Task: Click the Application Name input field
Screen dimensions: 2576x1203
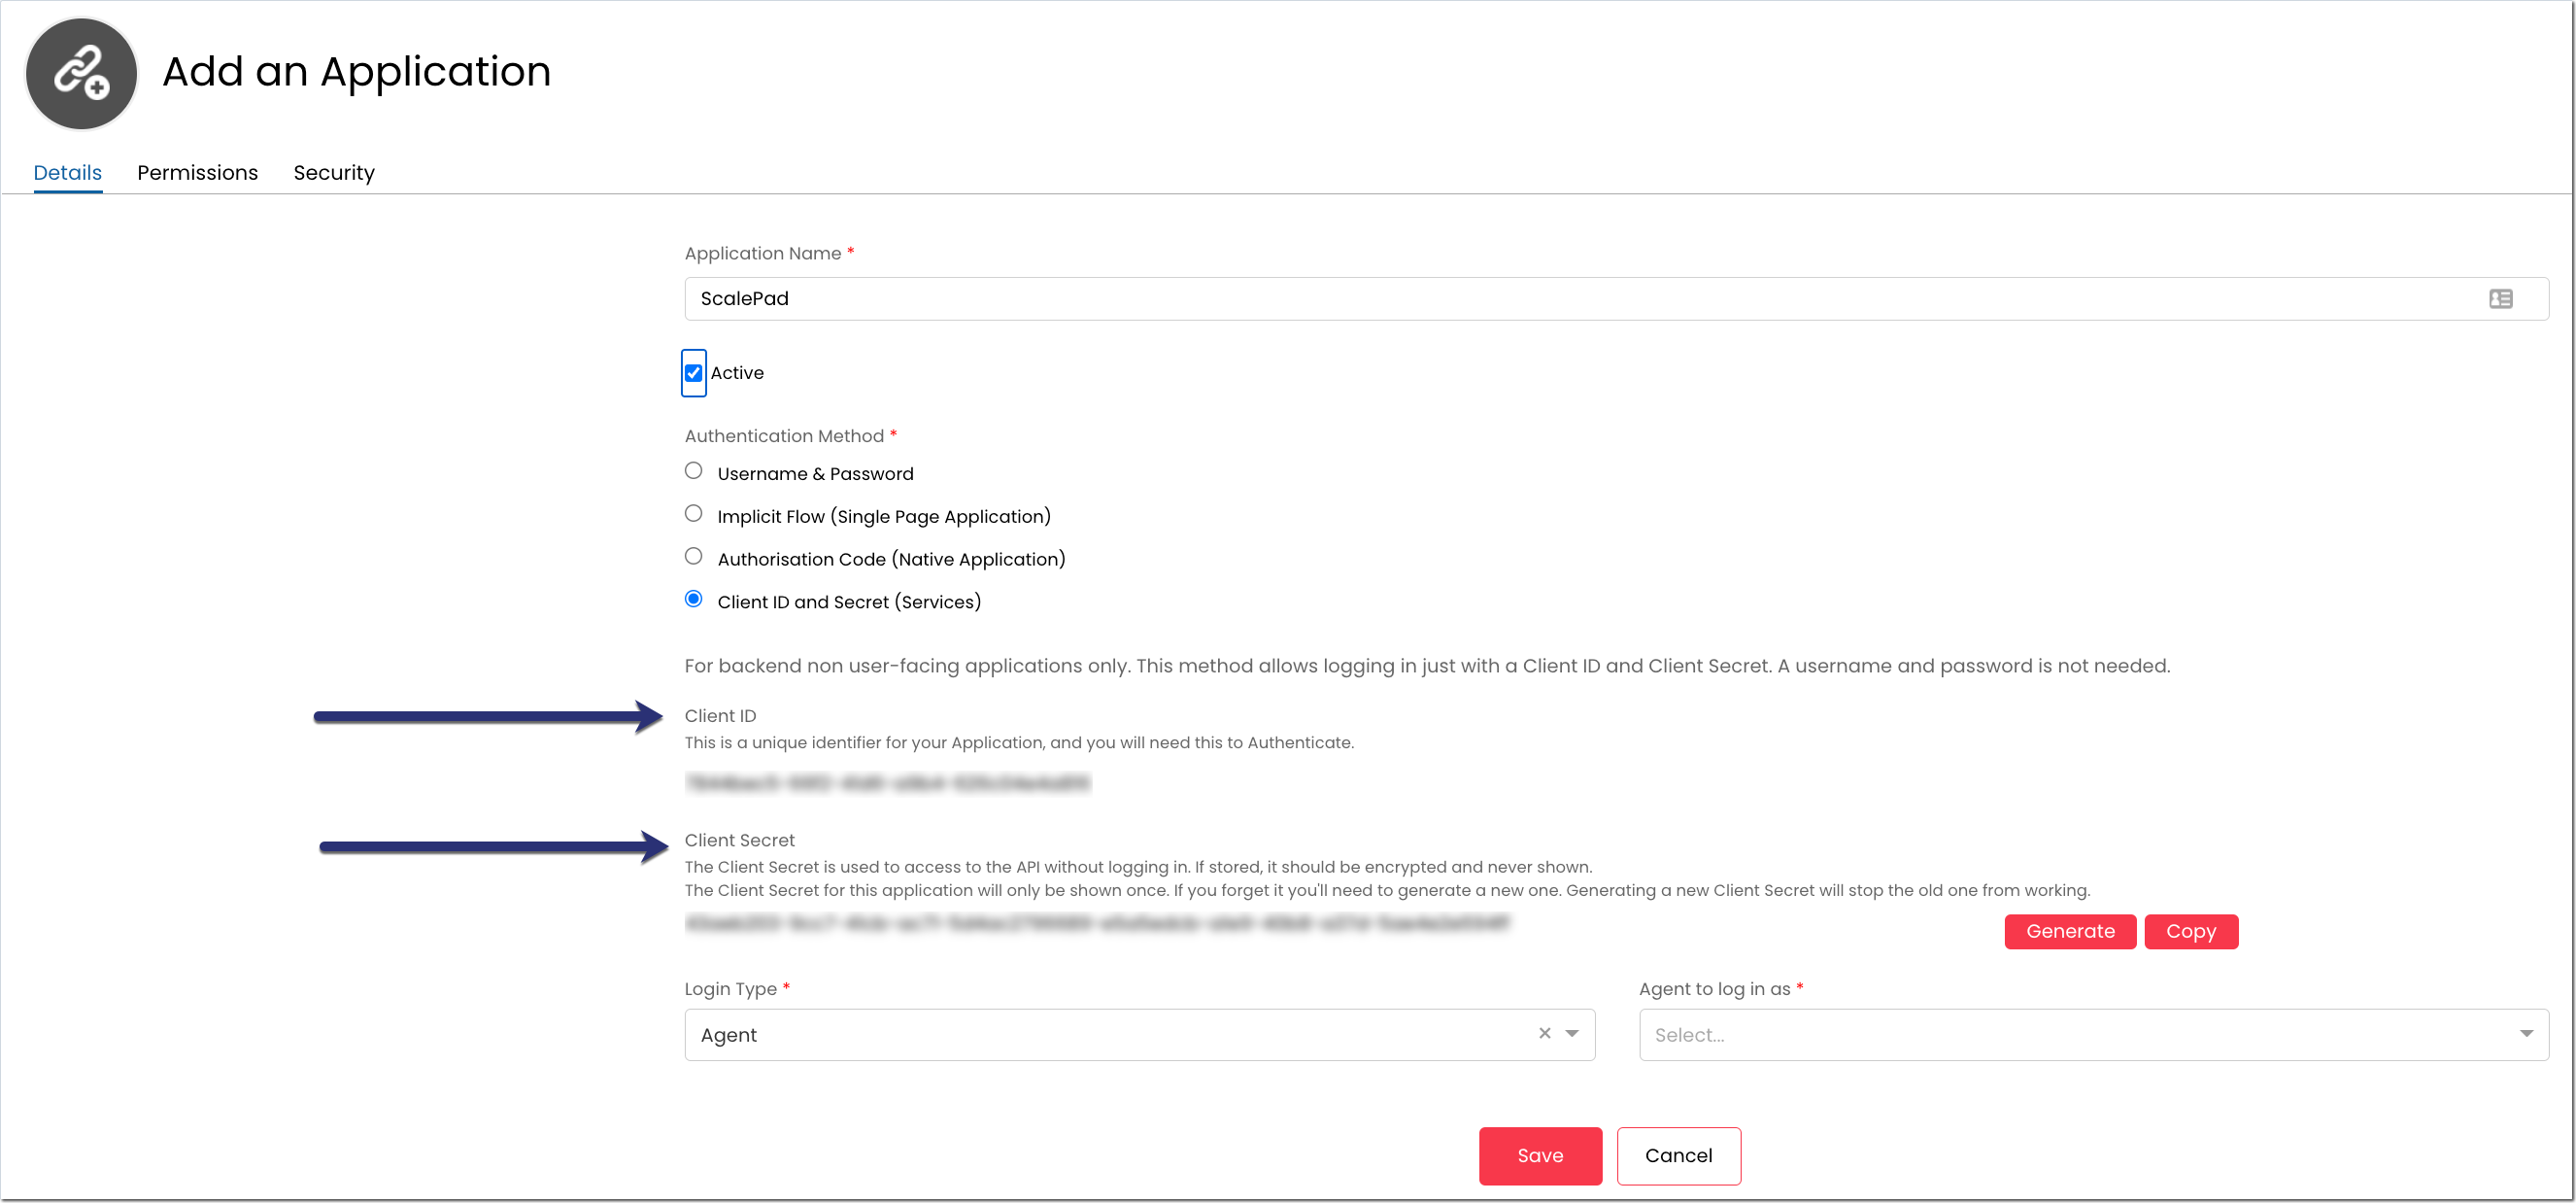Action: coord(1580,299)
